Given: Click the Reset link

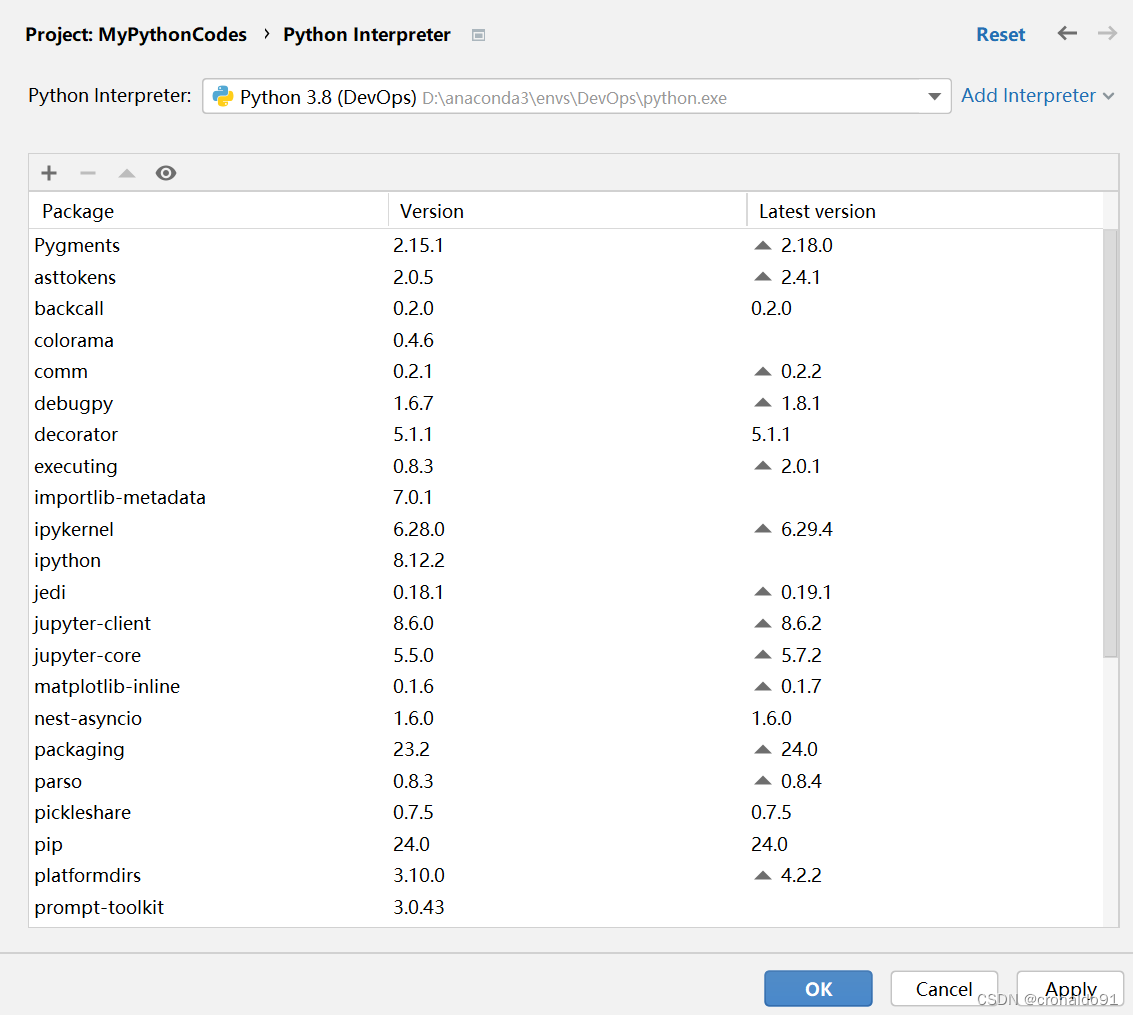Looking at the screenshot, I should tap(1000, 35).
